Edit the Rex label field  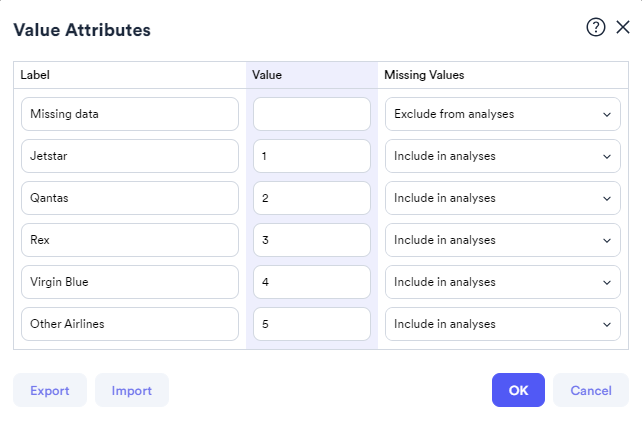pos(130,240)
